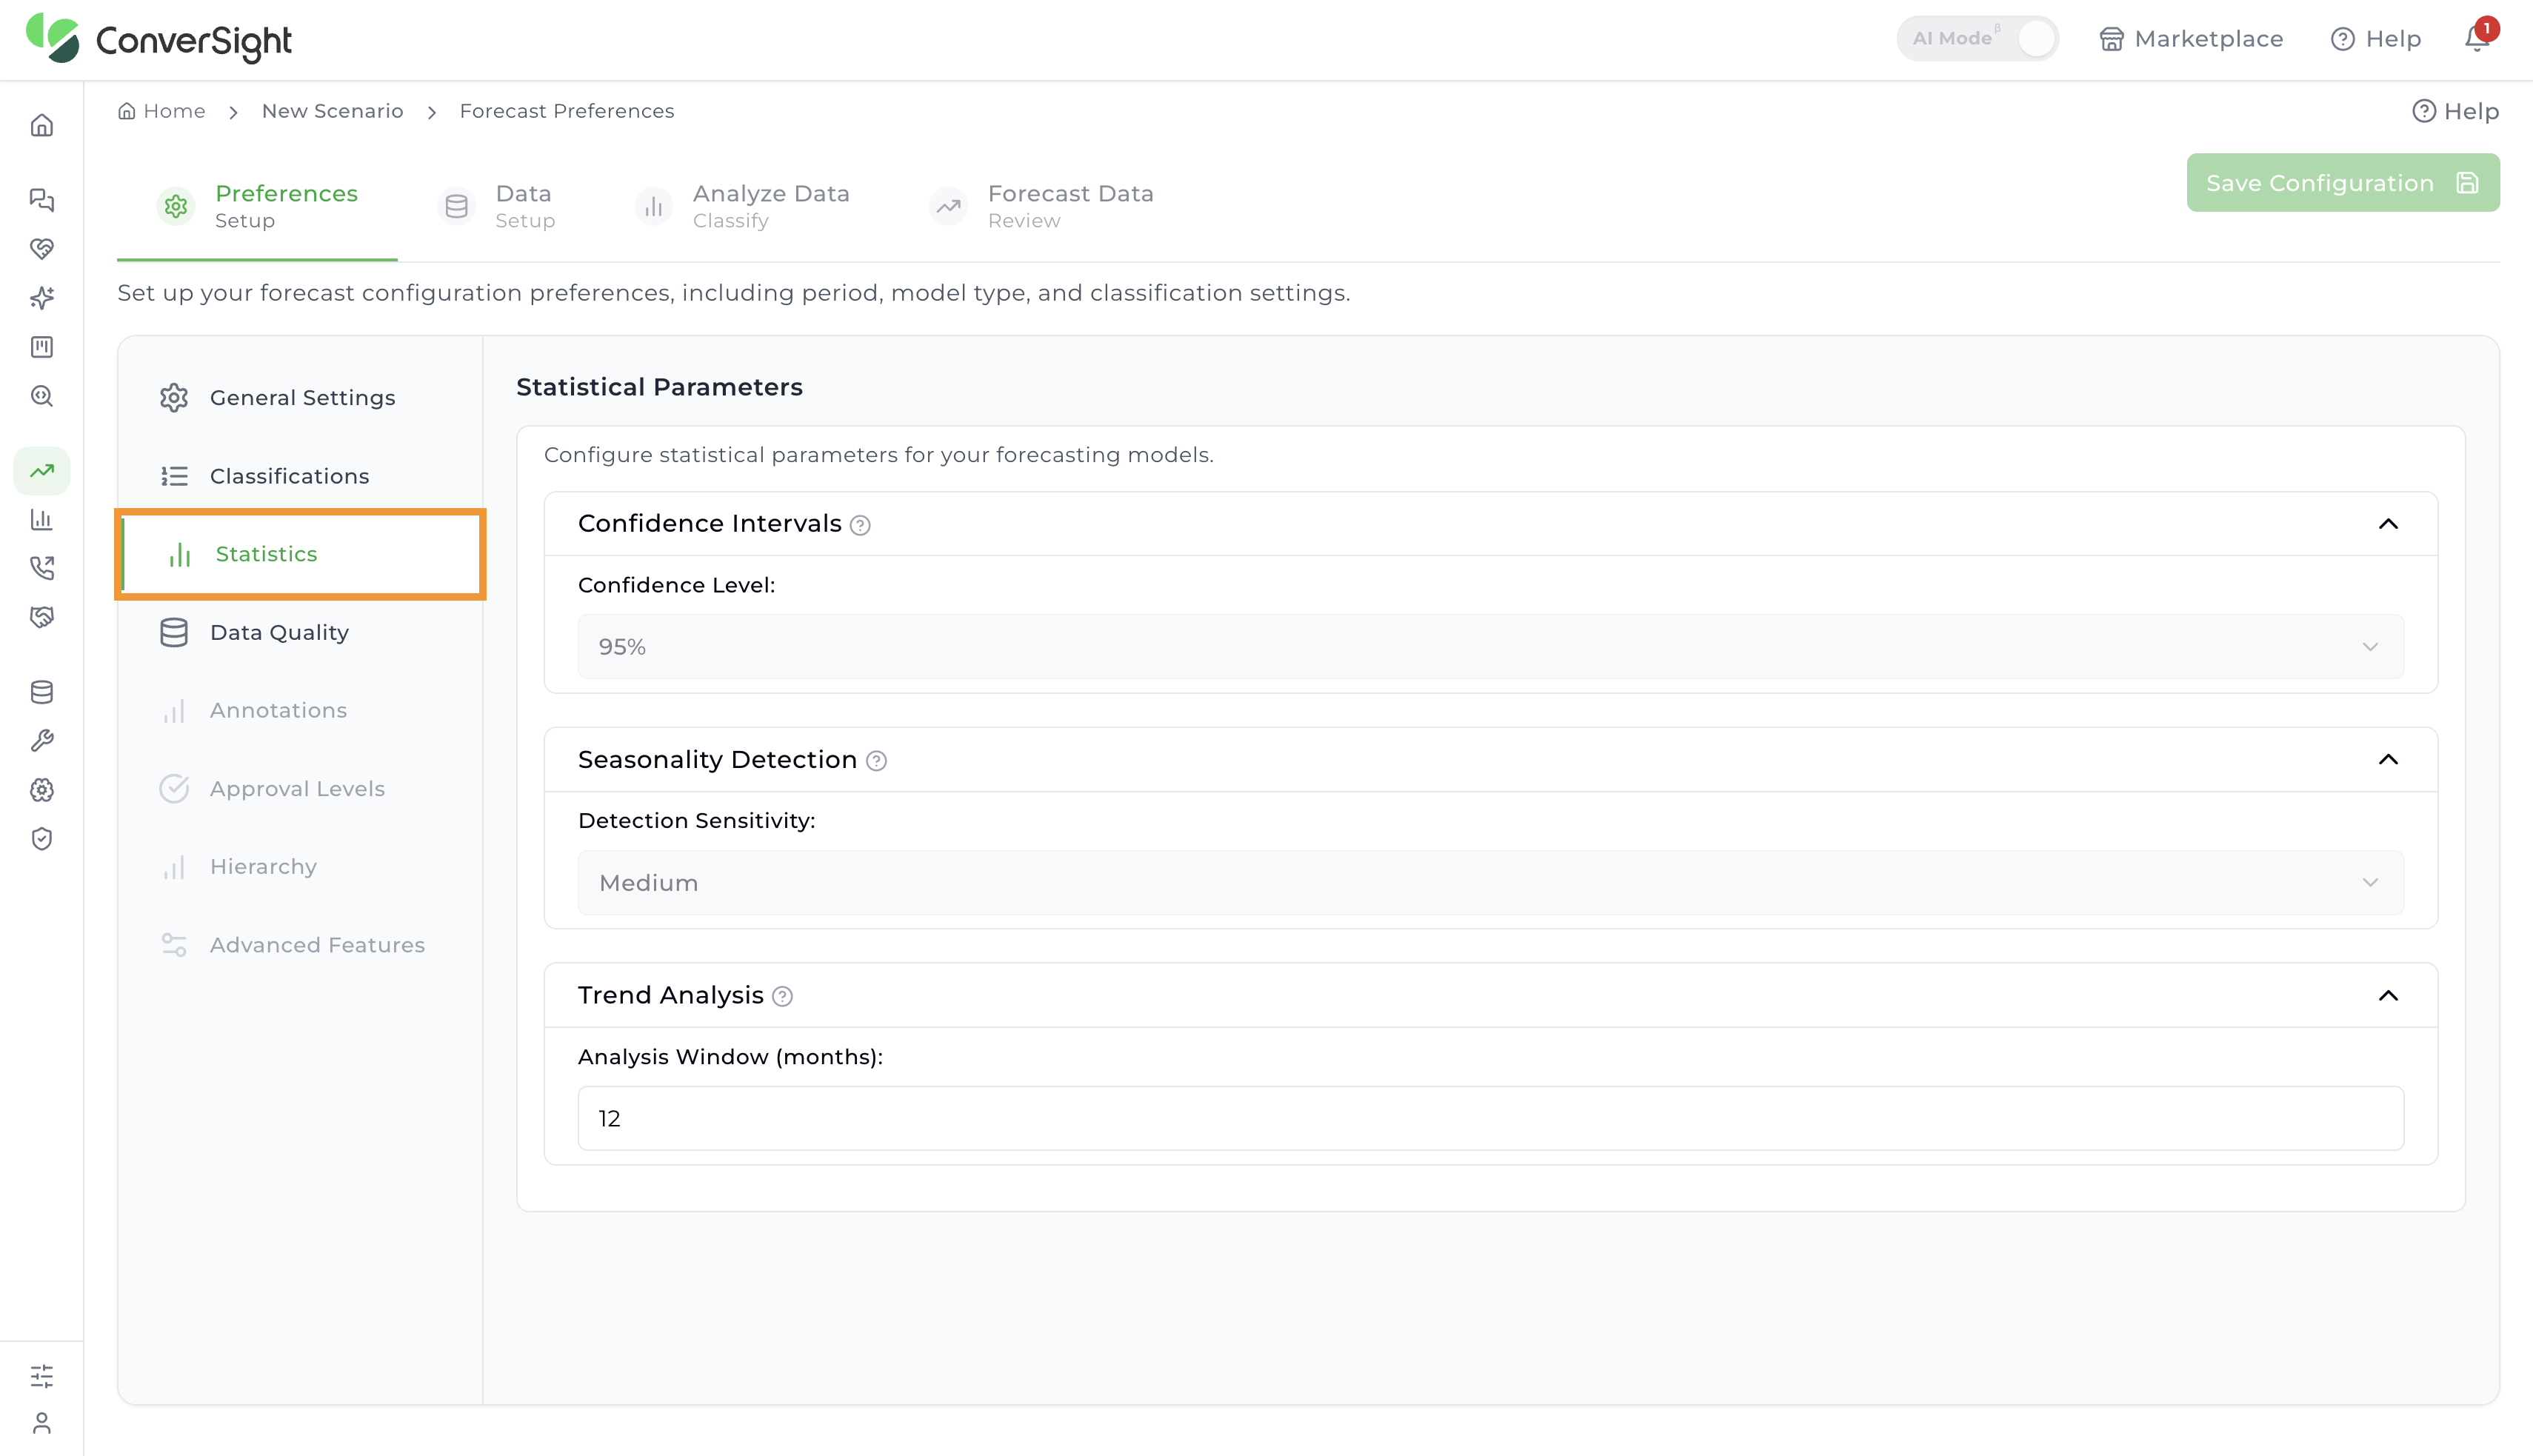Switch to the Data Setup tab

point(498,206)
